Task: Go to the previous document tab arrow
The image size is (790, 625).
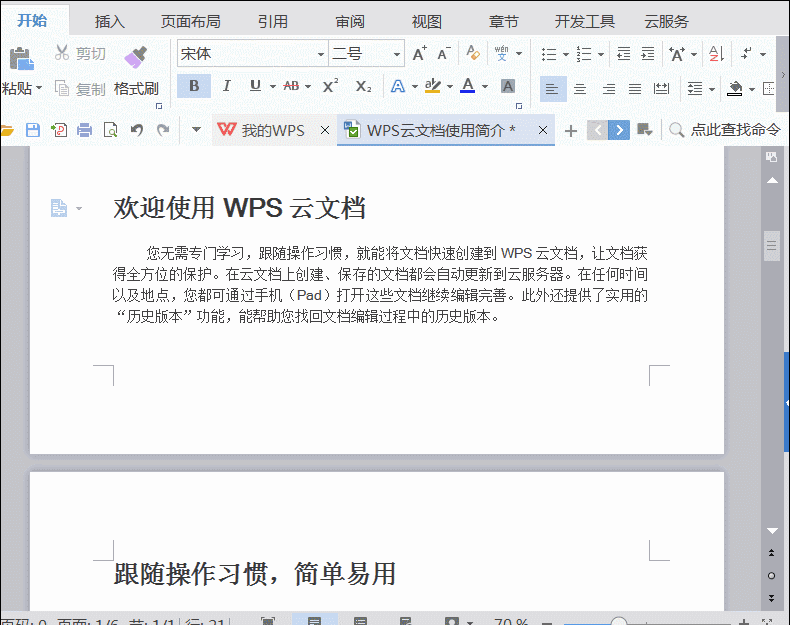Action: [598, 130]
